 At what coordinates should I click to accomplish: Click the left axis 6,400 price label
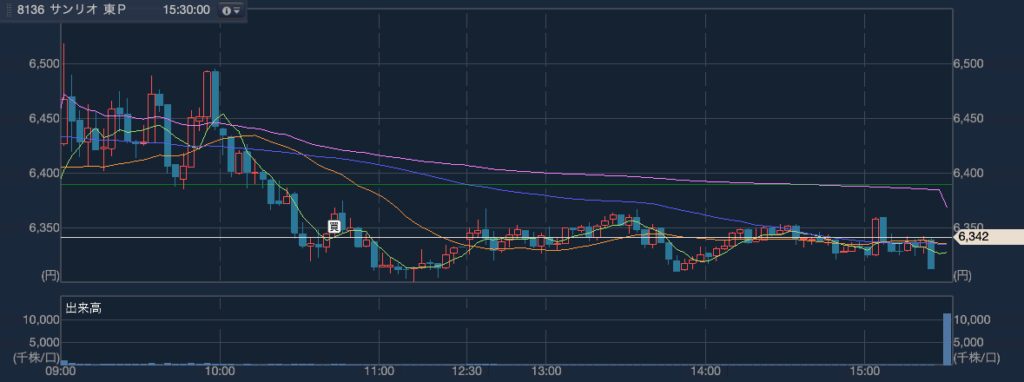pyautogui.click(x=43, y=173)
